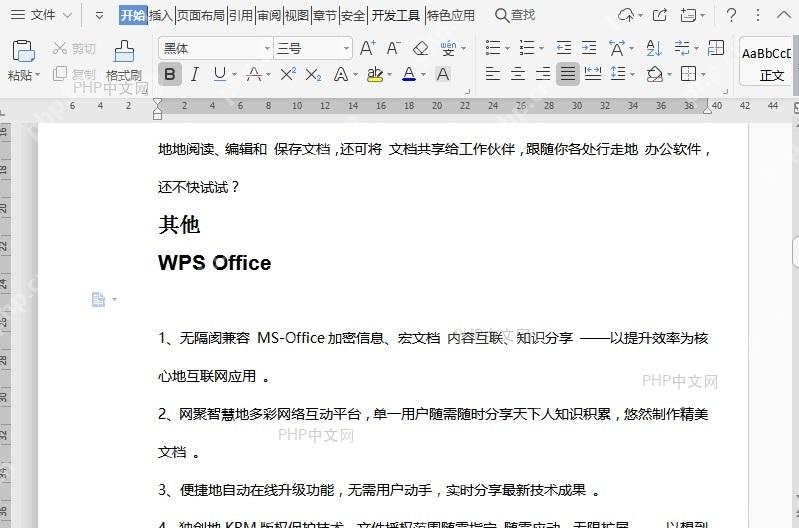Click the paragraph shading fill icon
799x528 pixels.
click(x=655, y=74)
